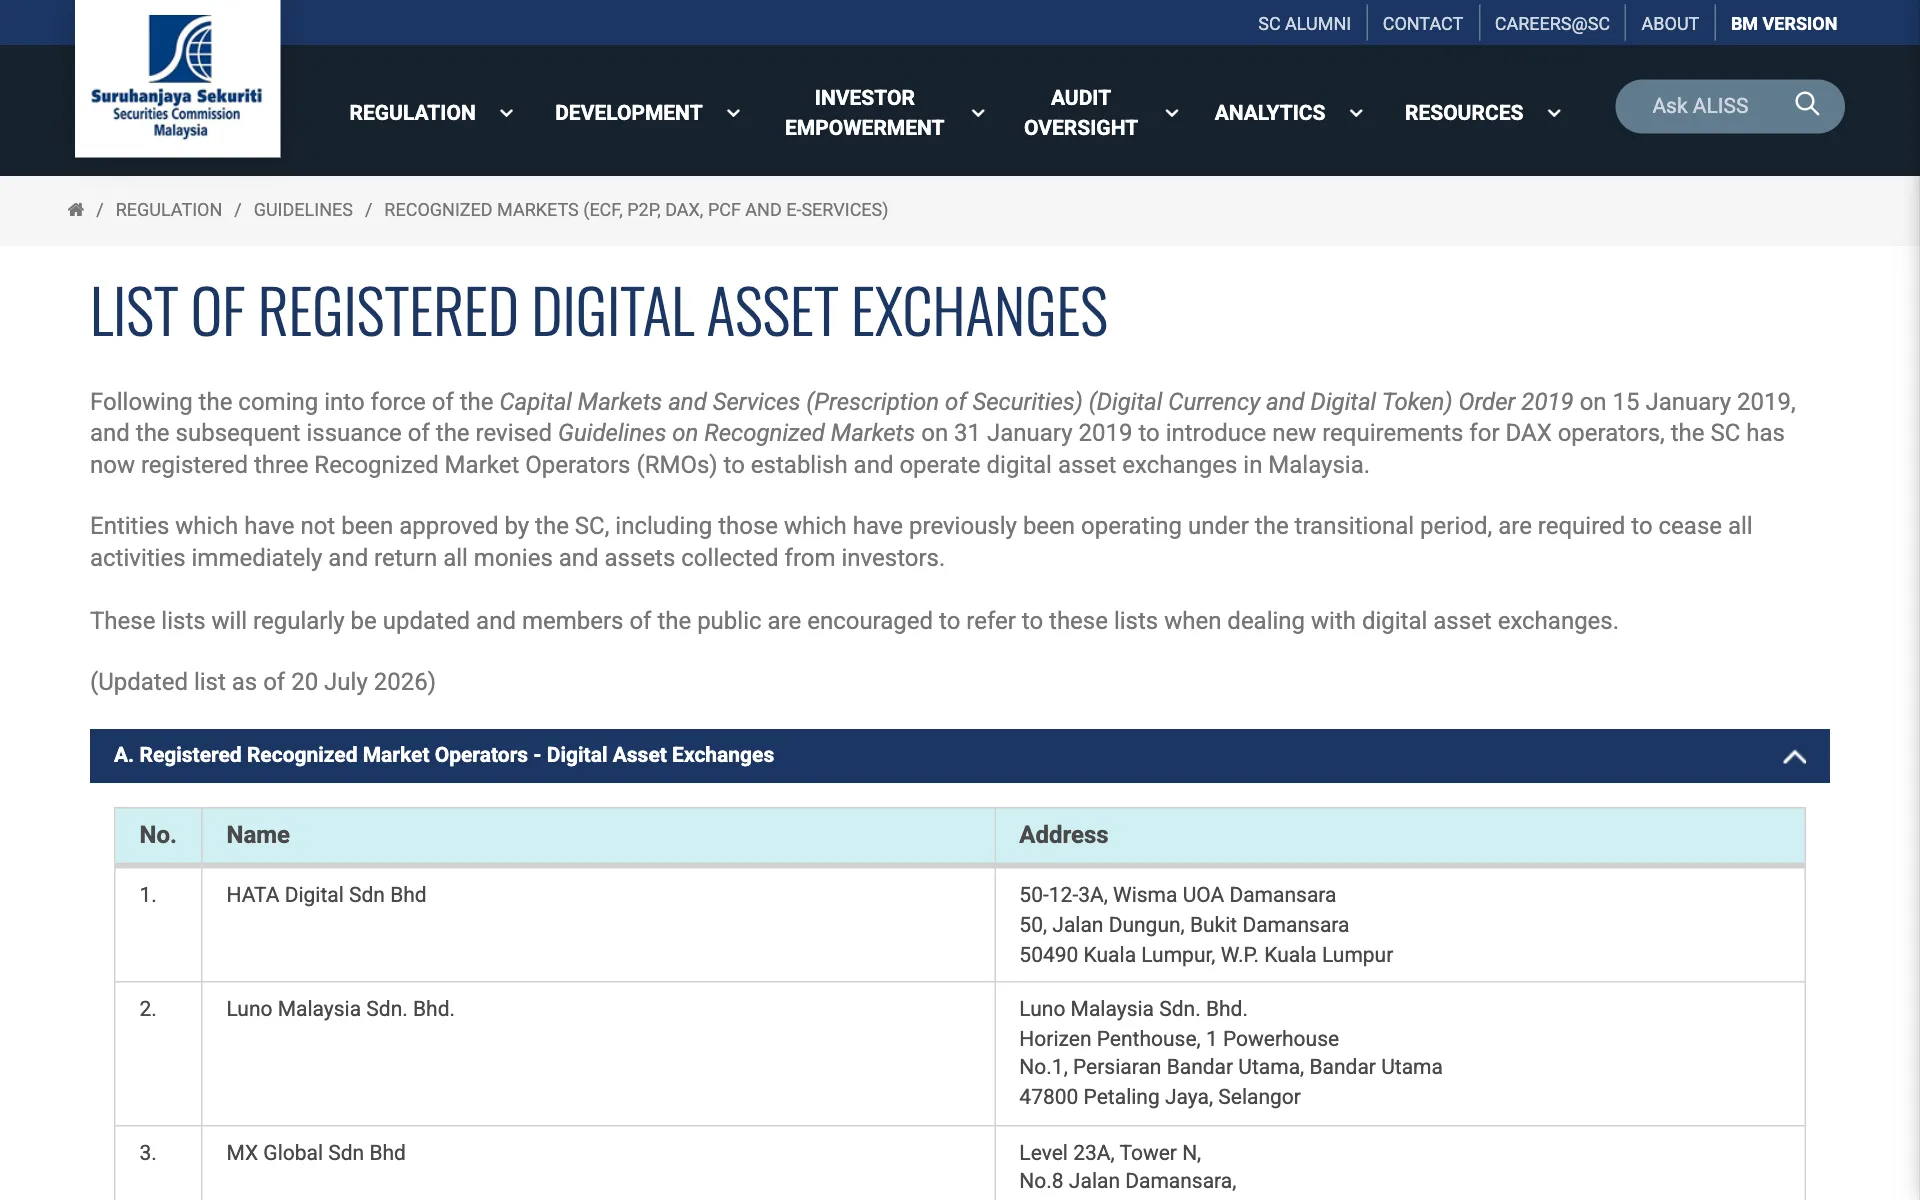Go to the home breadcrumb icon
Viewport: 1920px width, 1200px height.
coord(75,210)
